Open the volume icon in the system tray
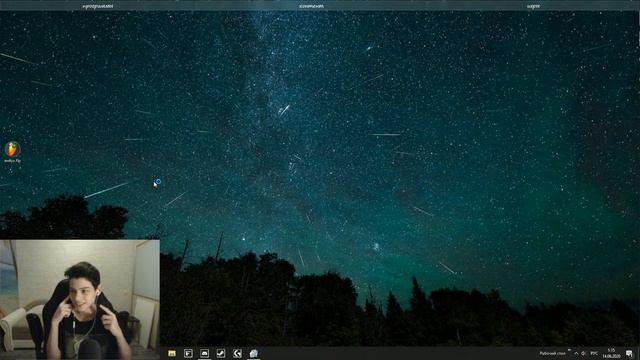 pos(583,353)
